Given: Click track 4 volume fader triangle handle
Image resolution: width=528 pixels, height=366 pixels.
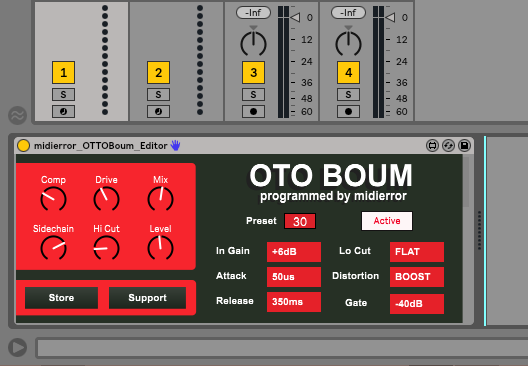Looking at the screenshot, I should (x=390, y=18).
